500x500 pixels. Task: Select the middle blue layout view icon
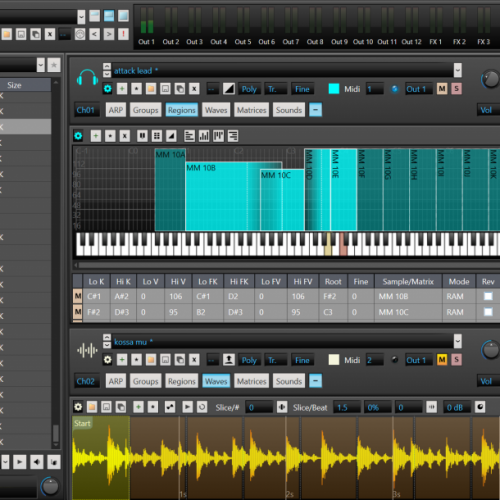point(109,16)
